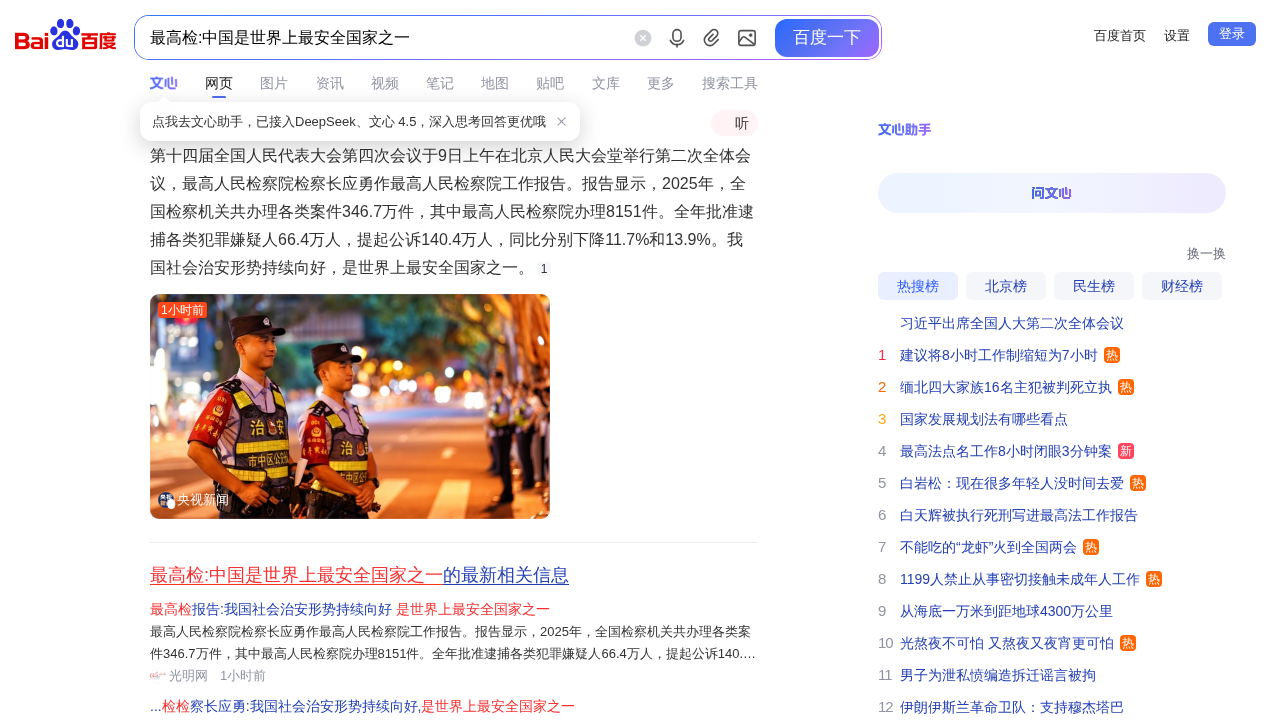The width and height of the screenshot is (1280, 720).
Task: Expand the 更多 search categories
Action: 661,83
